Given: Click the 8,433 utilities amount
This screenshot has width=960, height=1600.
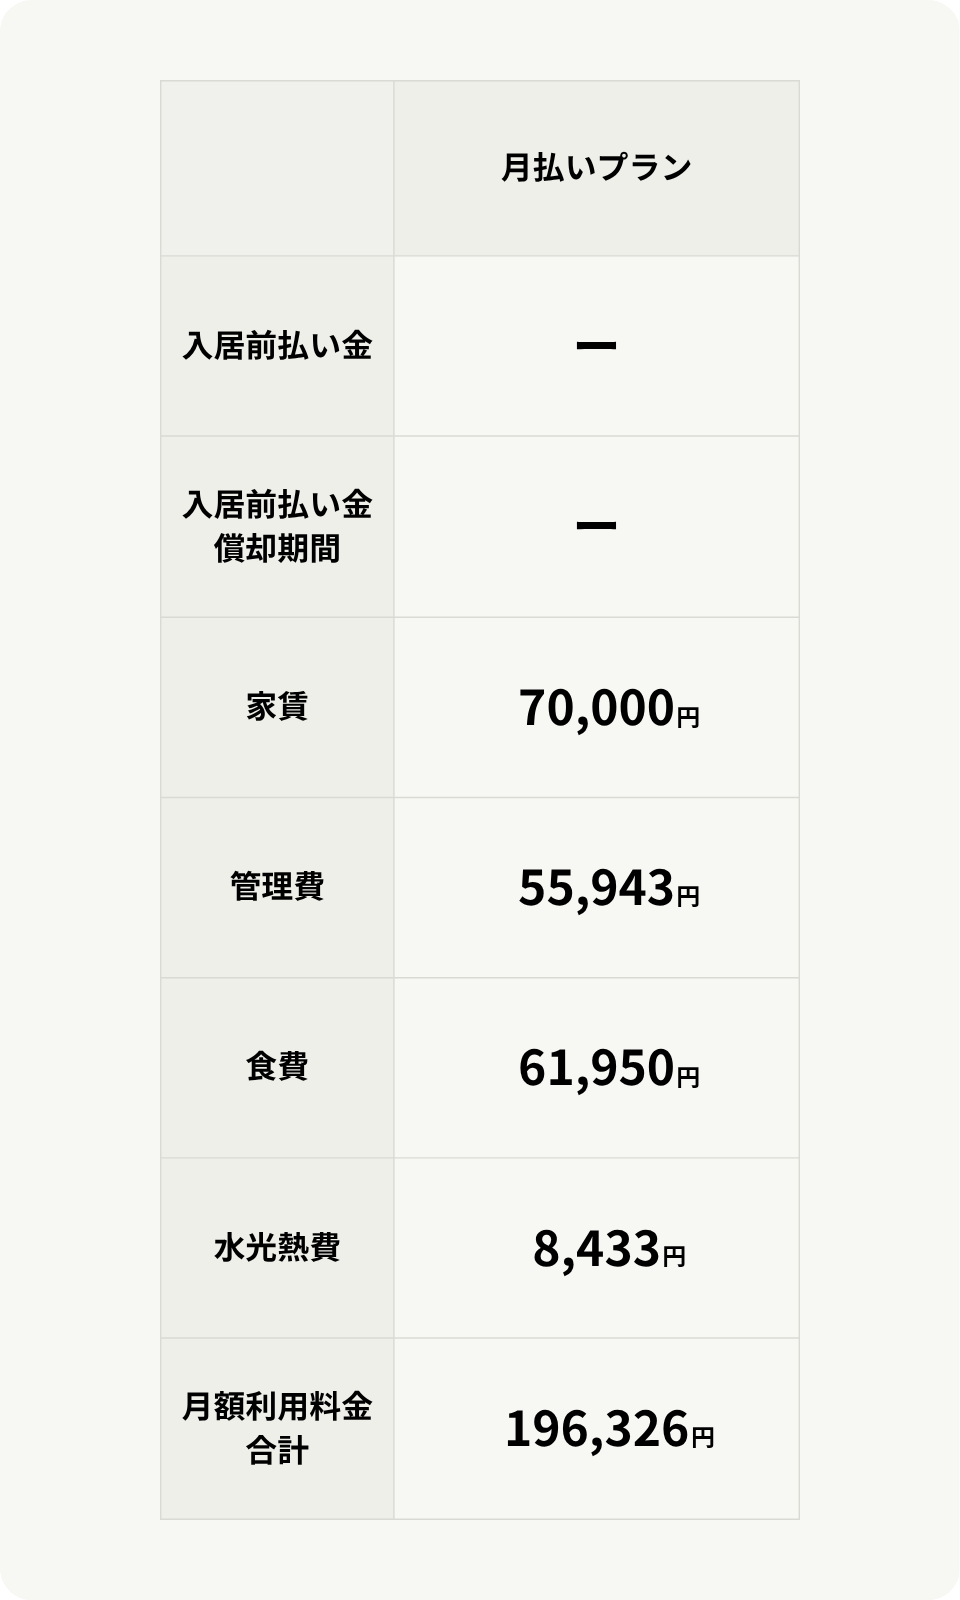Looking at the screenshot, I should [x=596, y=1249].
